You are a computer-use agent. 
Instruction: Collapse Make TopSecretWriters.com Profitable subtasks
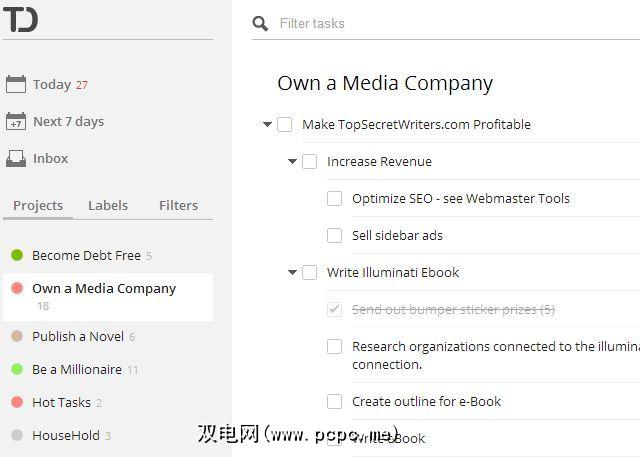click(268, 125)
